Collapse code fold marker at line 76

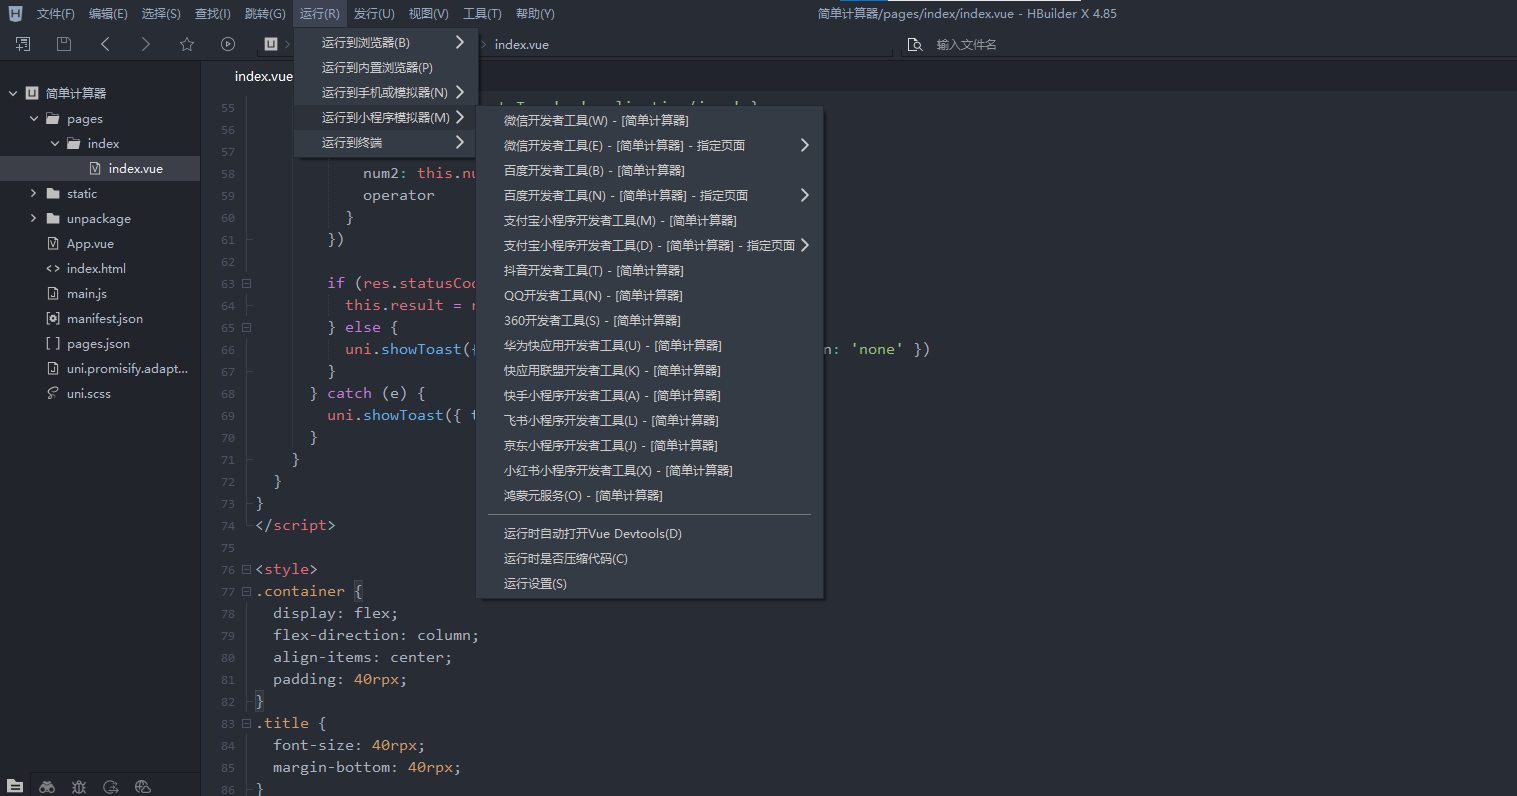click(x=246, y=570)
